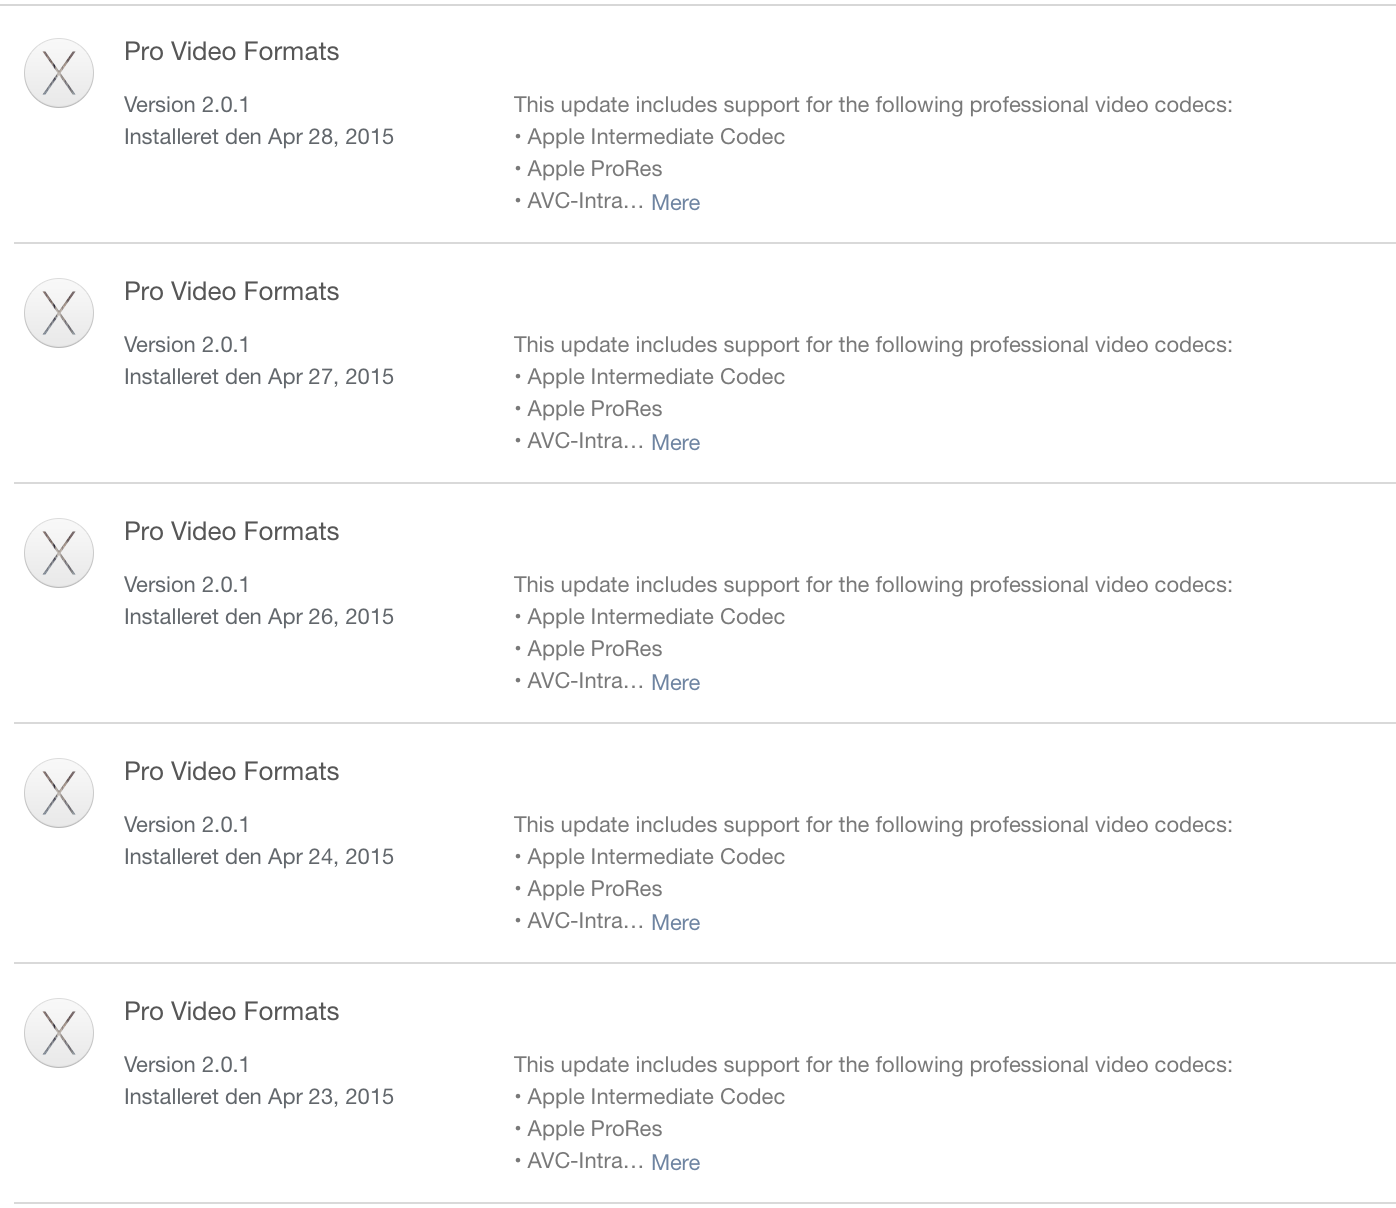
Task: Click the OS X icon for Apr 26 update
Action: [59, 553]
